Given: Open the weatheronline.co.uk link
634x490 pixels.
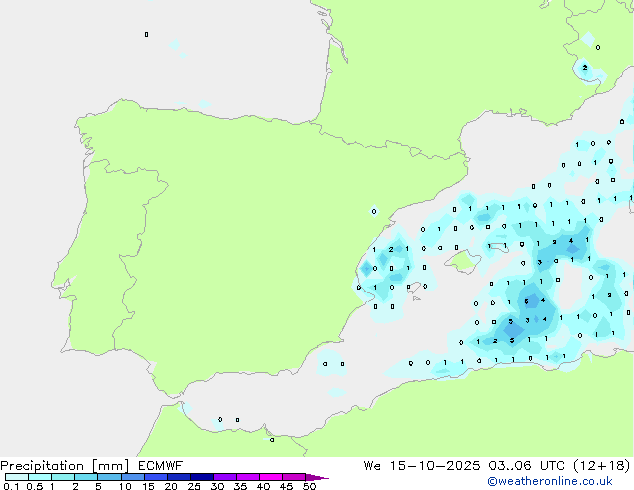Looking at the screenshot, I should click(x=550, y=481).
